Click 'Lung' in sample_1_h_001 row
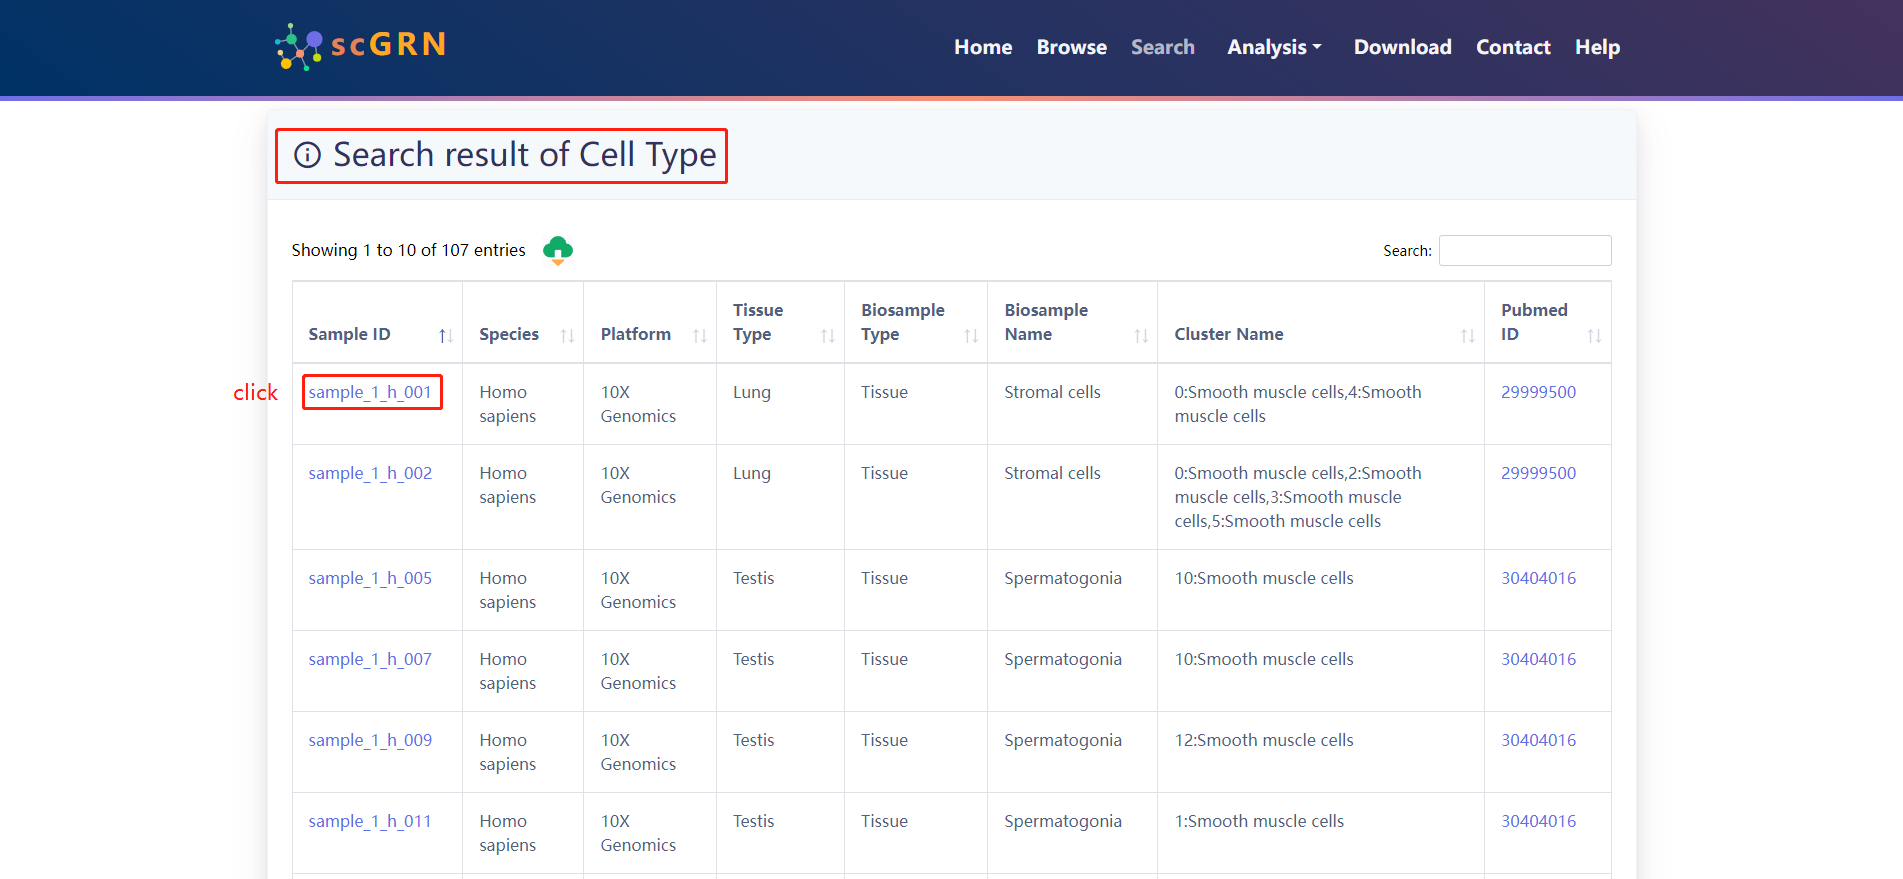The height and width of the screenshot is (879, 1903). click(752, 392)
